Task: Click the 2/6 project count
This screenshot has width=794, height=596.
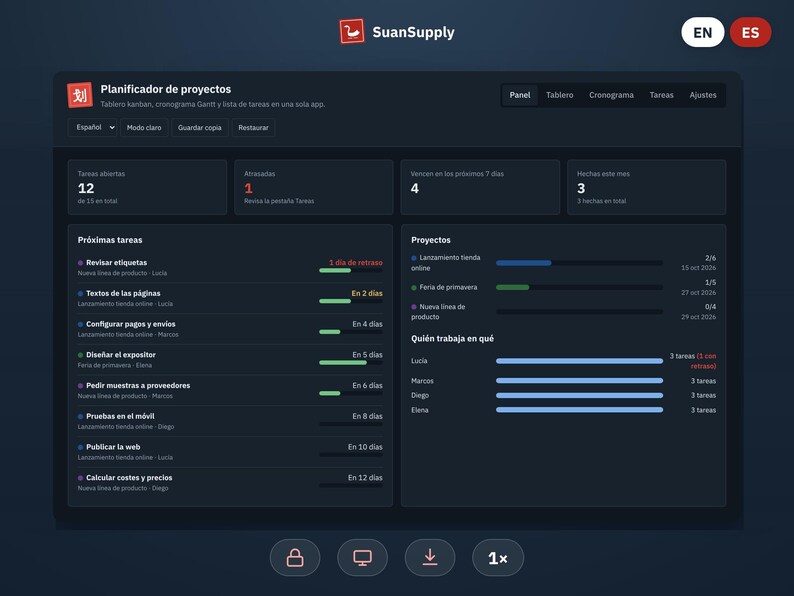Action: coord(710,258)
